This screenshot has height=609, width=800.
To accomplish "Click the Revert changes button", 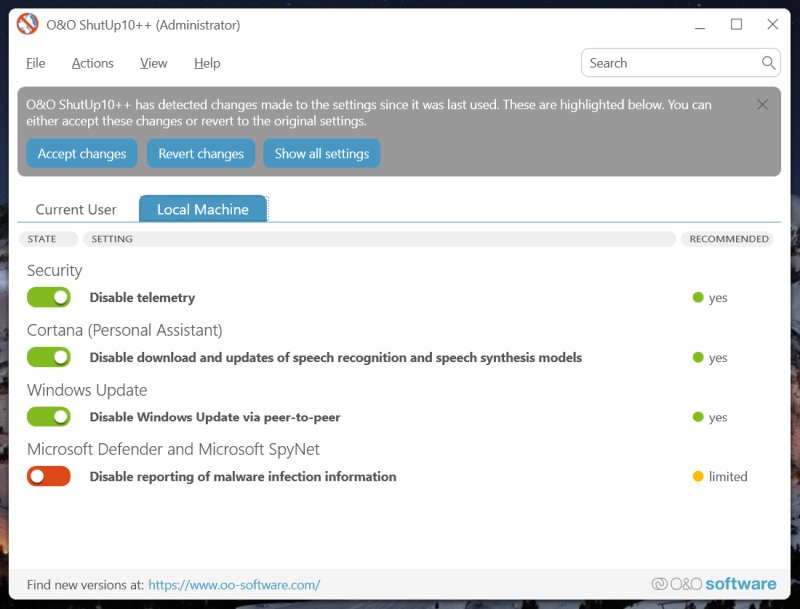I will [201, 154].
